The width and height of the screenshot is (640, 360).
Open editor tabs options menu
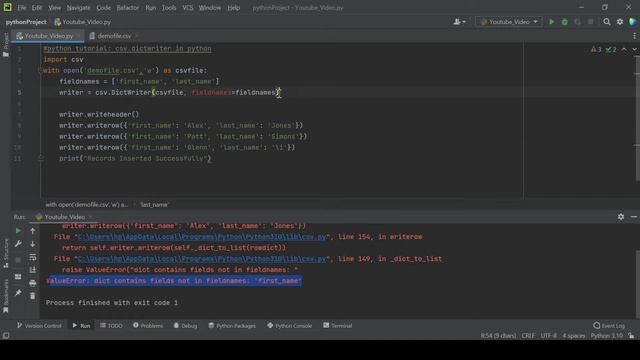(x=634, y=36)
